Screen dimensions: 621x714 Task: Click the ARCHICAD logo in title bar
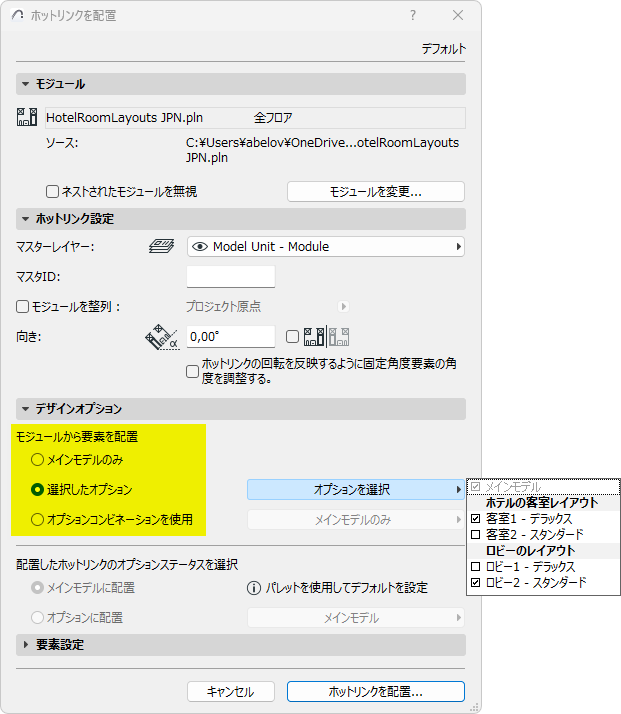tap(18, 15)
